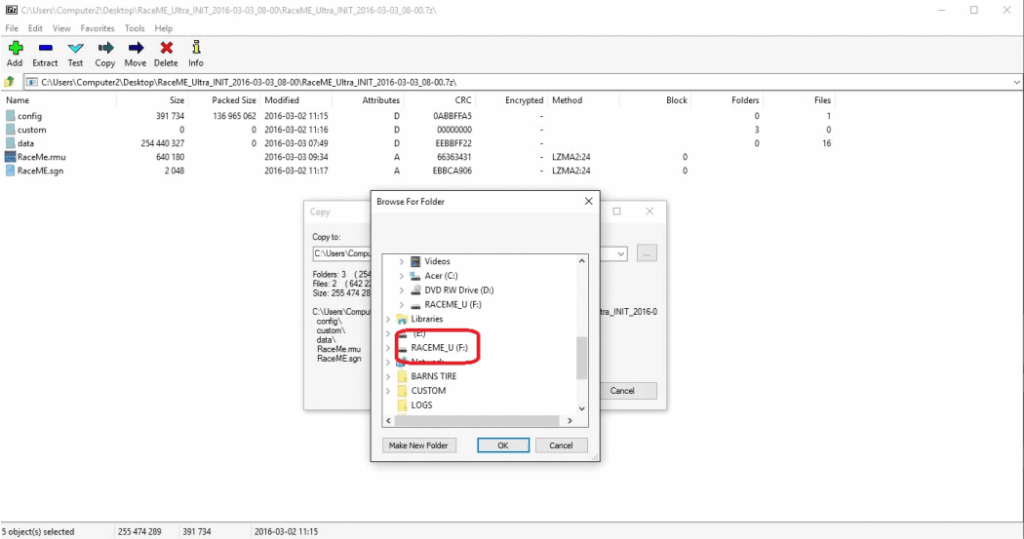Expand the Libraries tree node

pos(389,319)
